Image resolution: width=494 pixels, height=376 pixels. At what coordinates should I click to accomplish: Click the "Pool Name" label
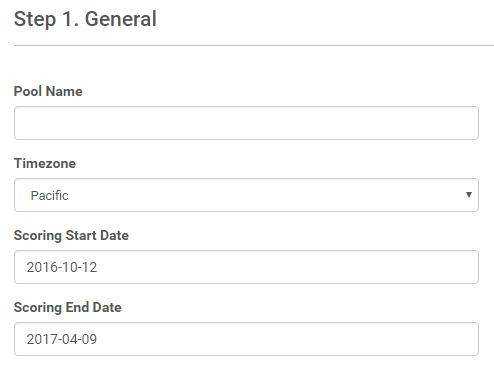tap(48, 91)
